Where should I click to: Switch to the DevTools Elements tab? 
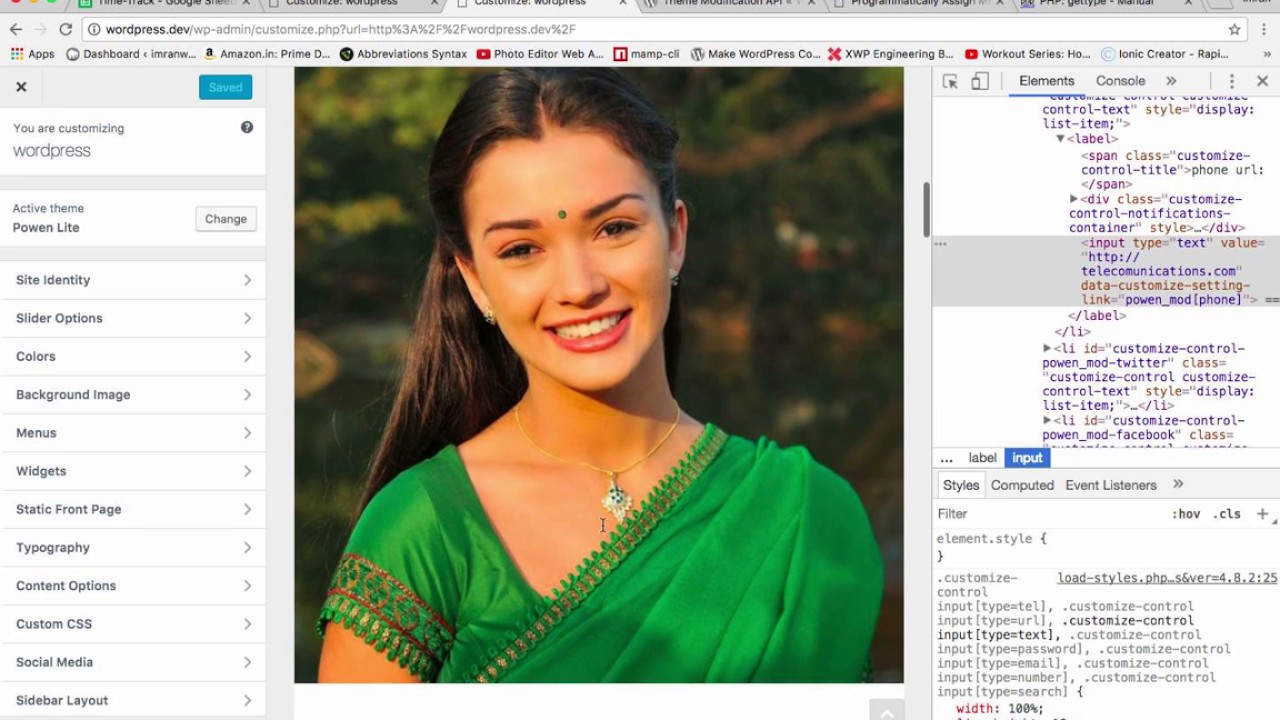coord(1046,81)
